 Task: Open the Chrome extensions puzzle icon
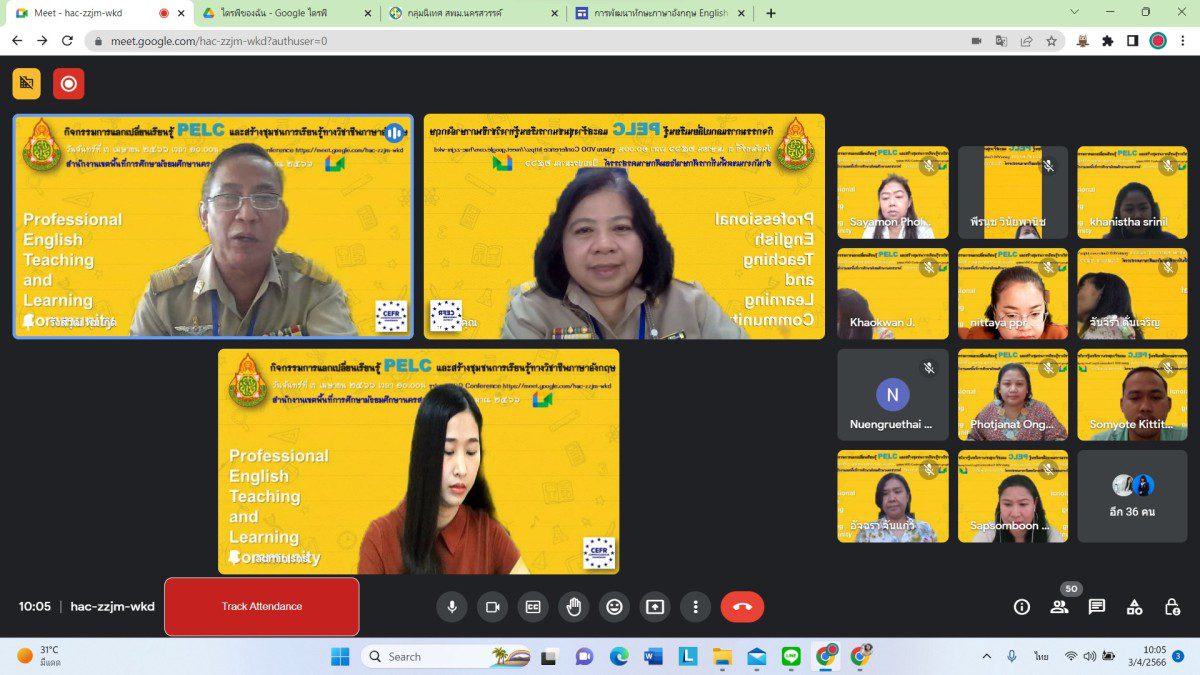(1107, 41)
